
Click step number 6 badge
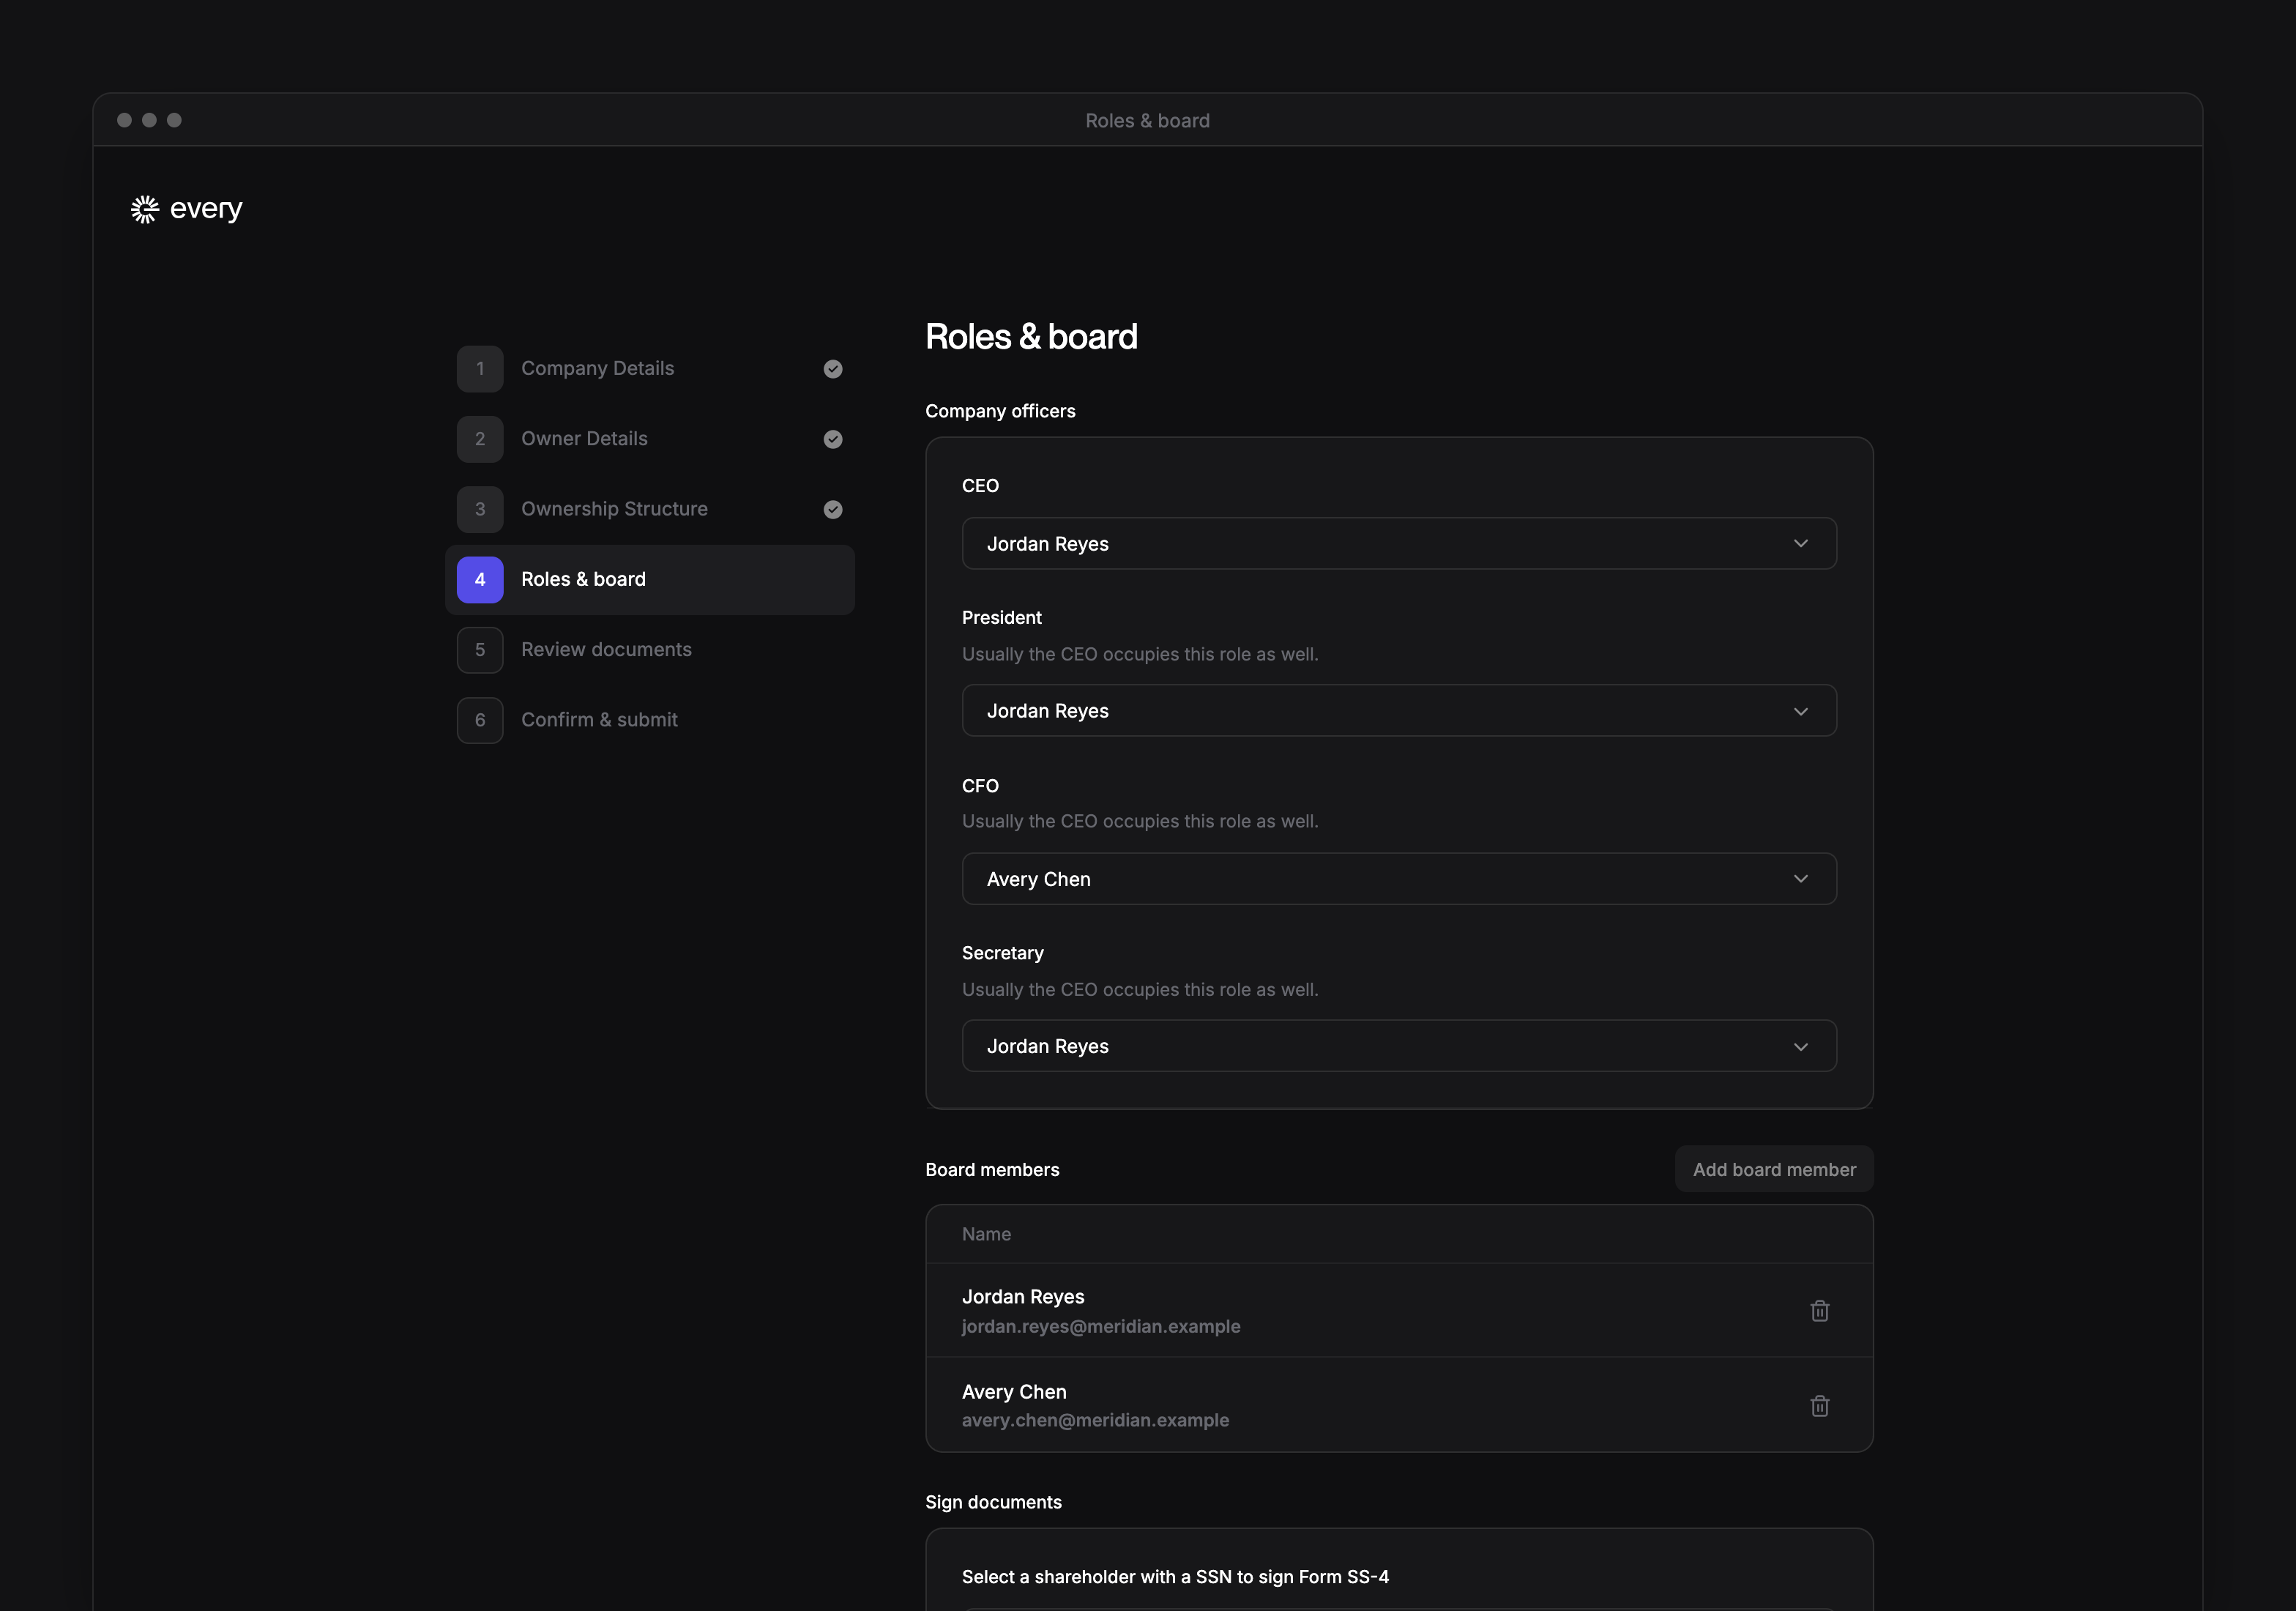(480, 720)
